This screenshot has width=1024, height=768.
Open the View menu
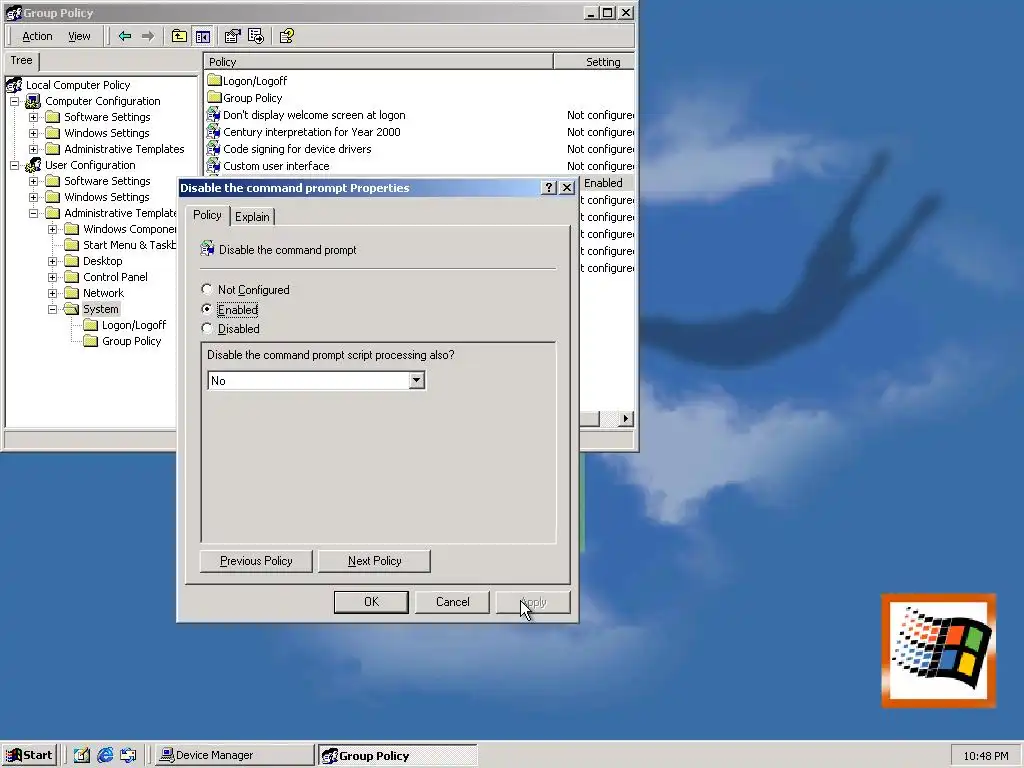79,37
